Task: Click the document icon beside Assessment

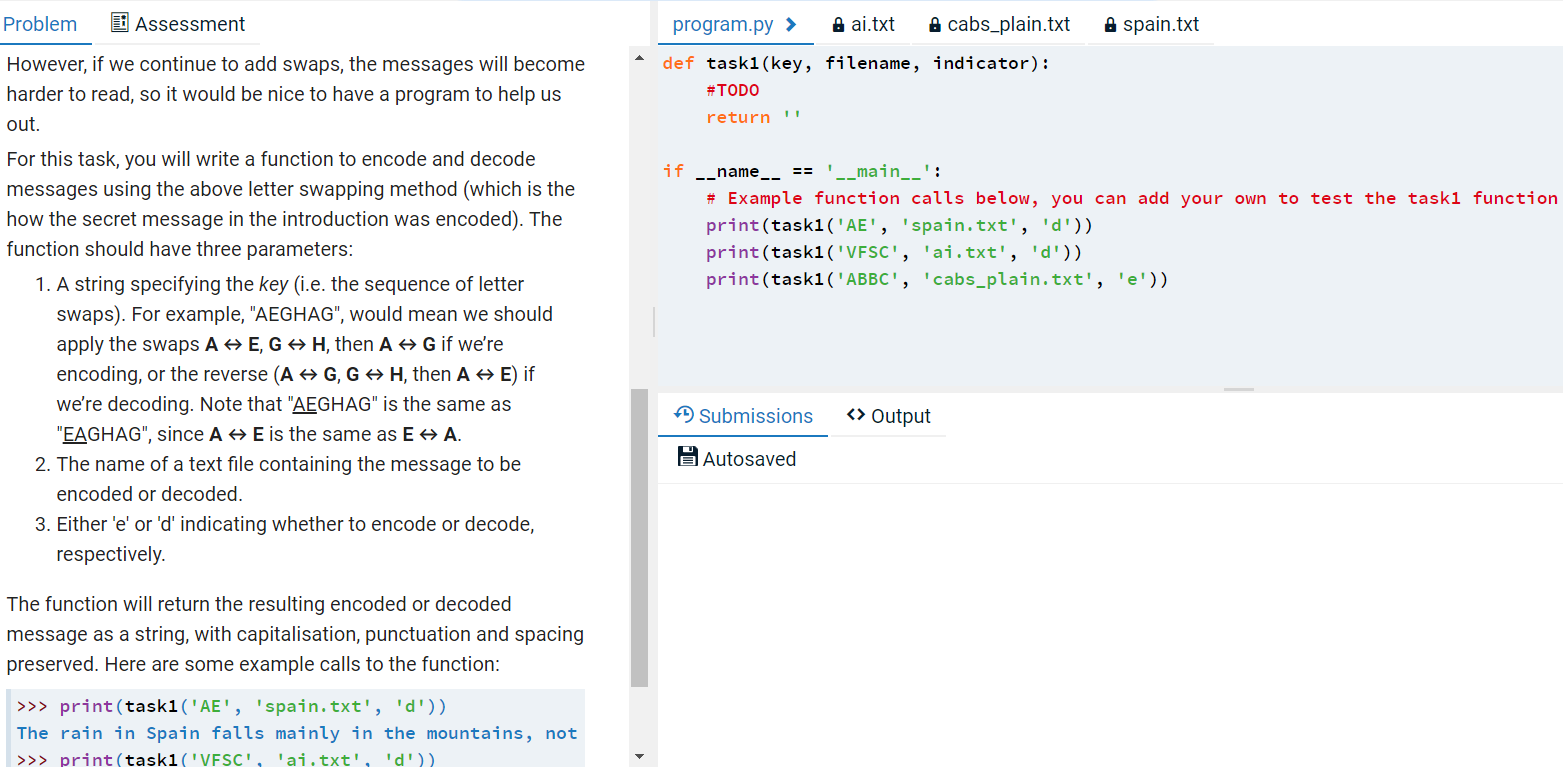Action: tap(117, 22)
